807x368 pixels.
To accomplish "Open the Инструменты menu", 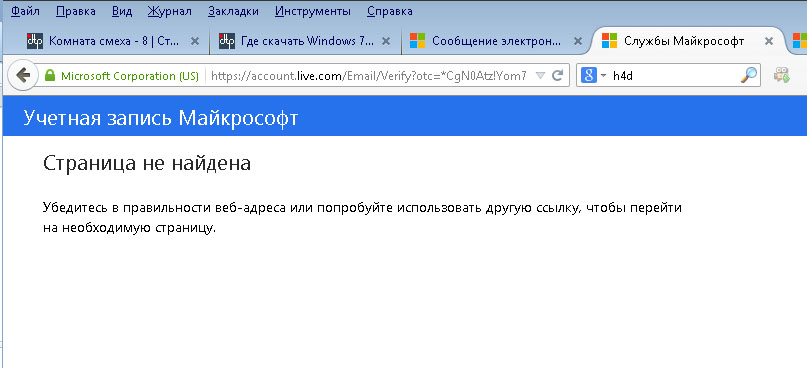I will [x=313, y=11].
